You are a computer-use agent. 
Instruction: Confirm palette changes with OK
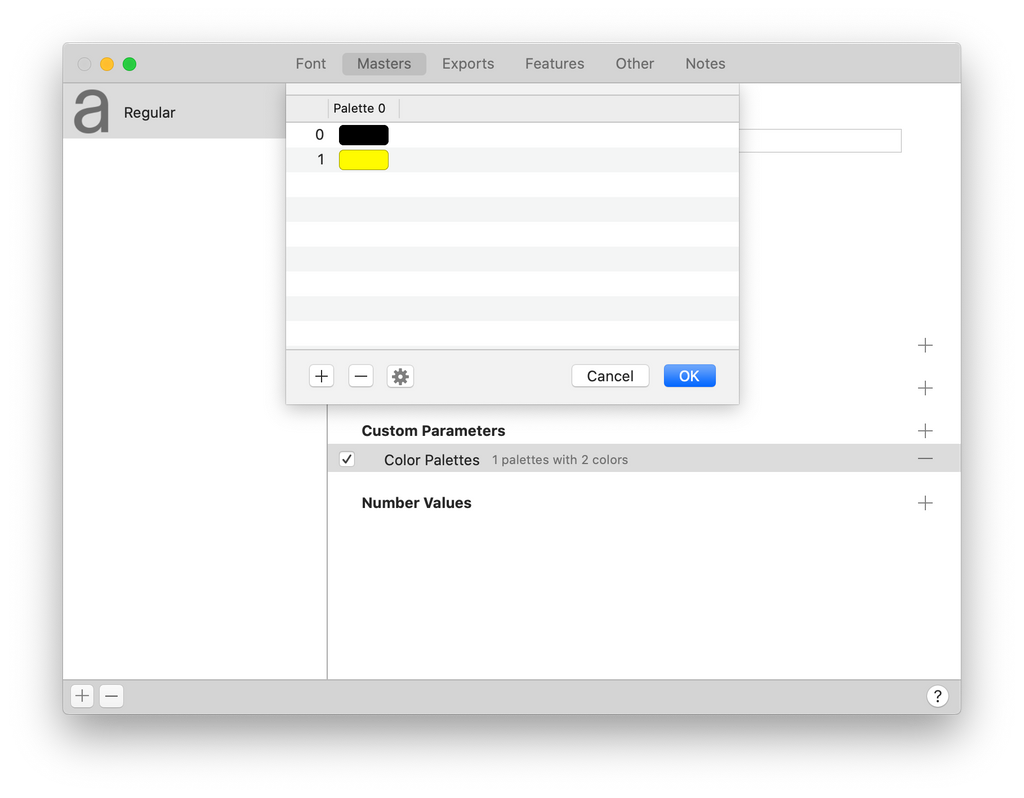689,375
